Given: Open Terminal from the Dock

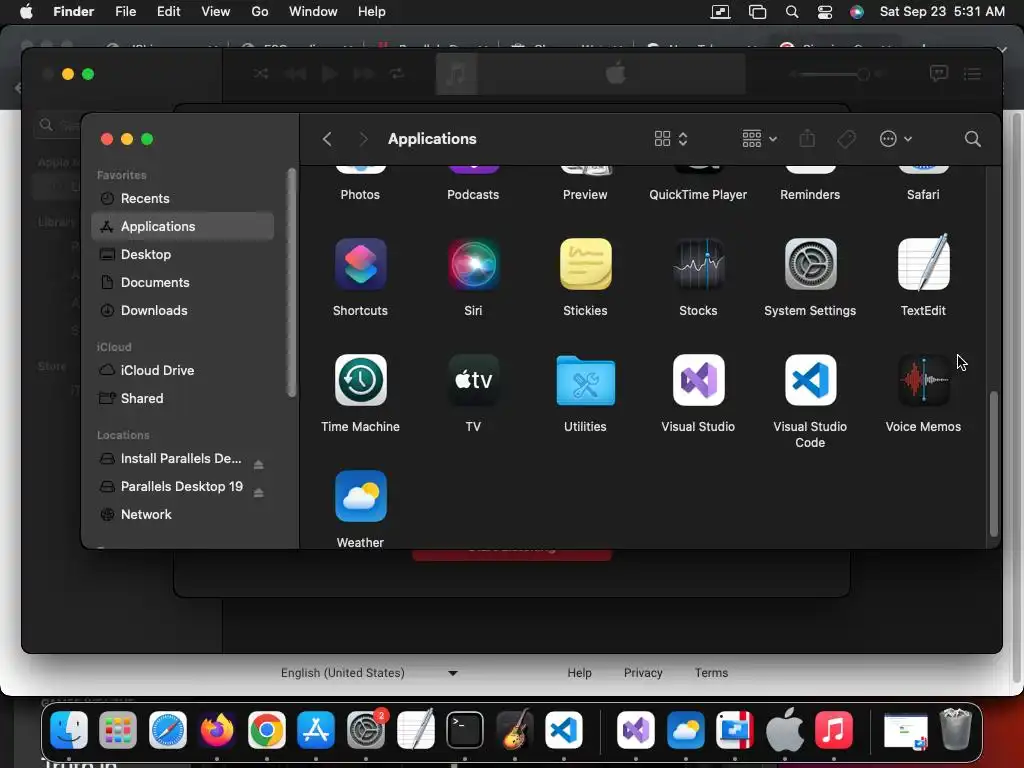Looking at the screenshot, I should pyautogui.click(x=464, y=730).
